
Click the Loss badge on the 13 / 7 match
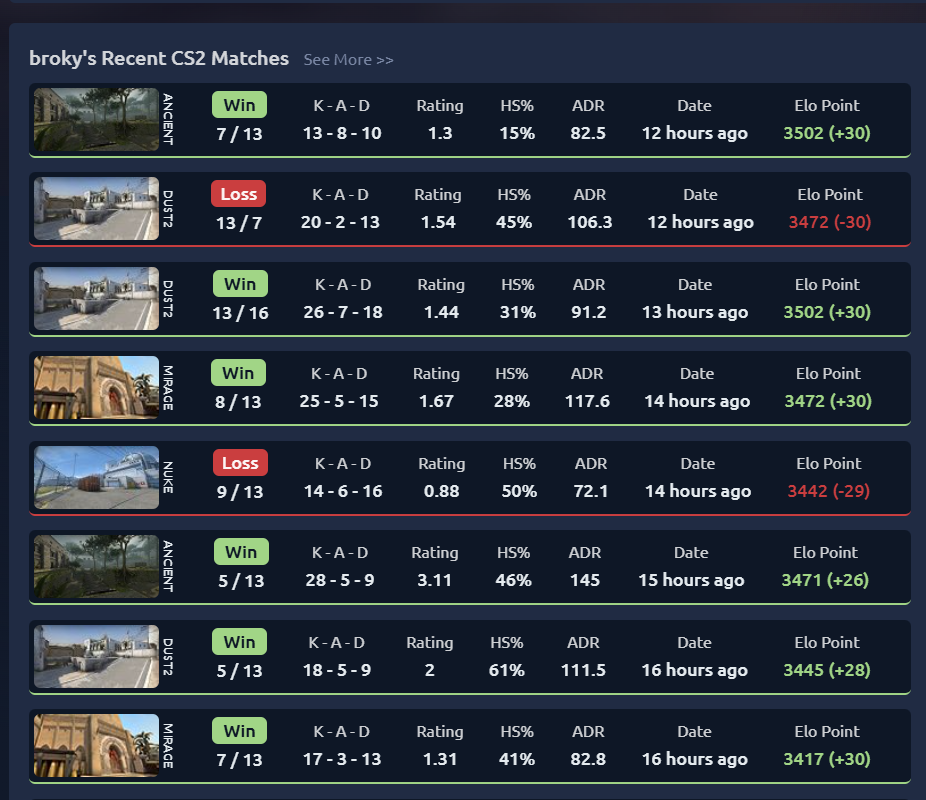239,194
